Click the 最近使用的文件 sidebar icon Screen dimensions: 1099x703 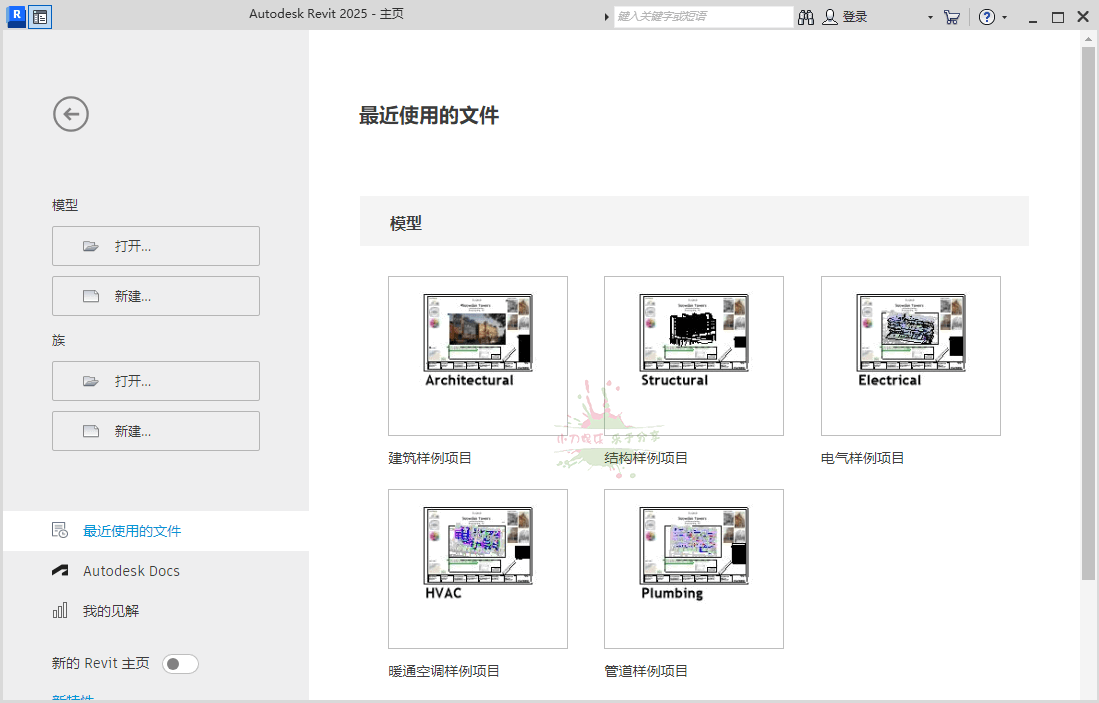coord(62,530)
